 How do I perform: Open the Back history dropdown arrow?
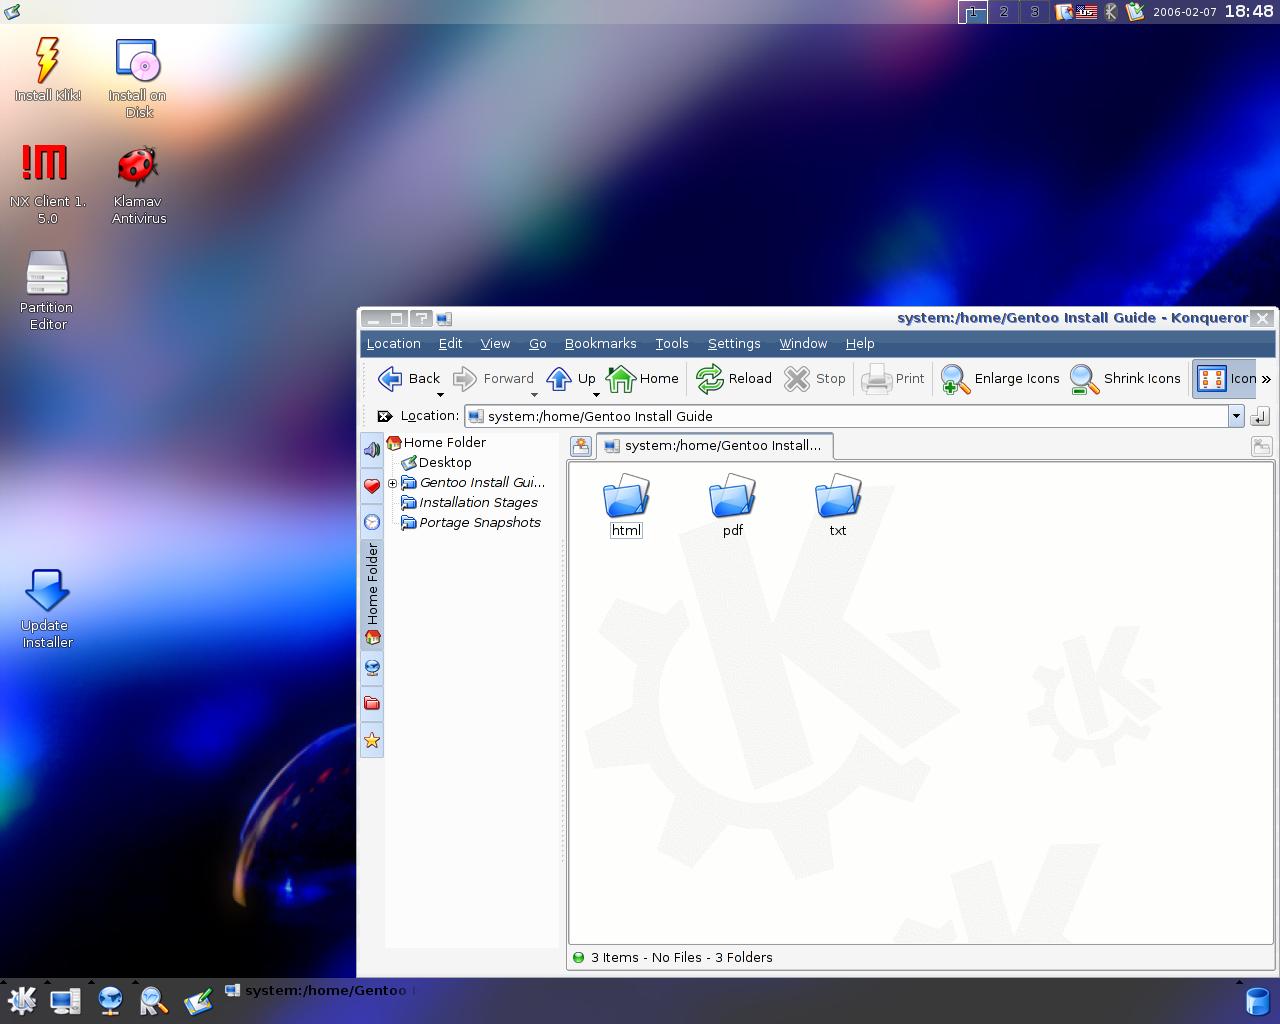(440, 394)
